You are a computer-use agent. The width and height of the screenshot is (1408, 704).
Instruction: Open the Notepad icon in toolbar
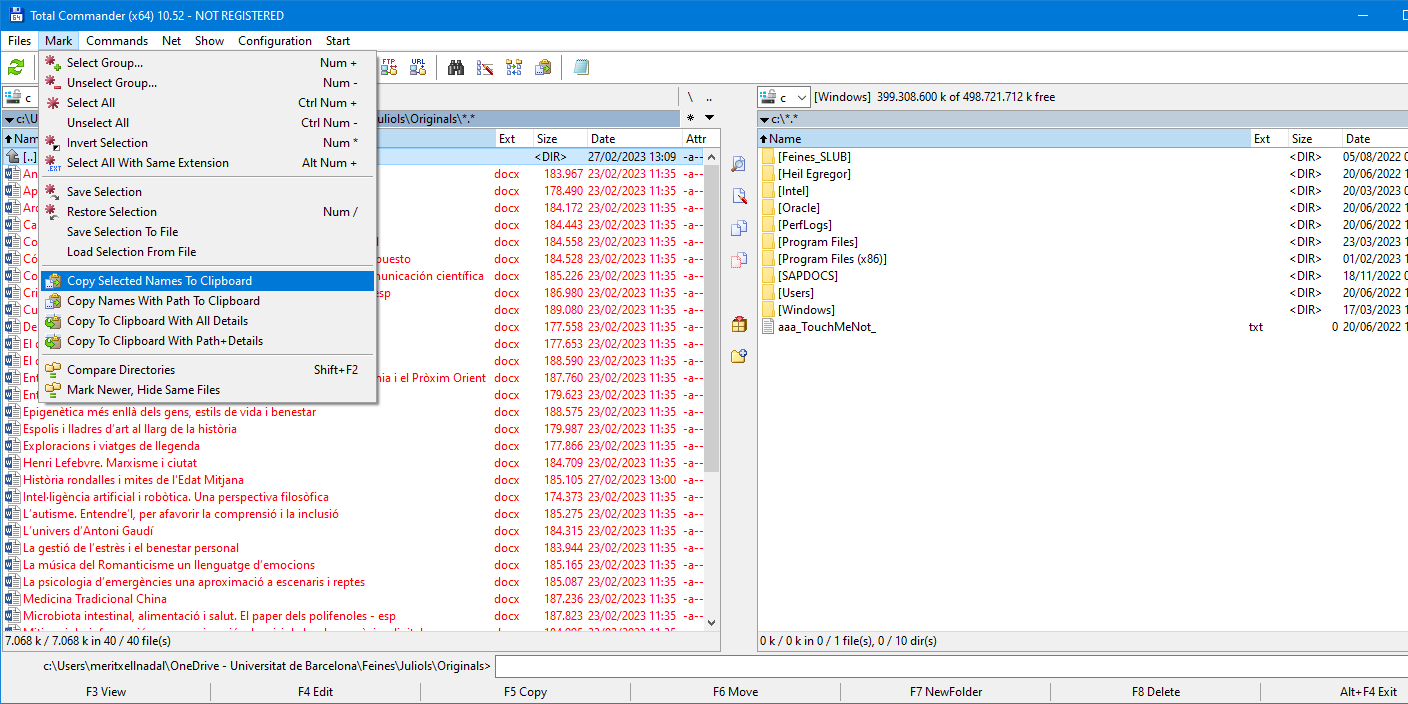point(581,68)
